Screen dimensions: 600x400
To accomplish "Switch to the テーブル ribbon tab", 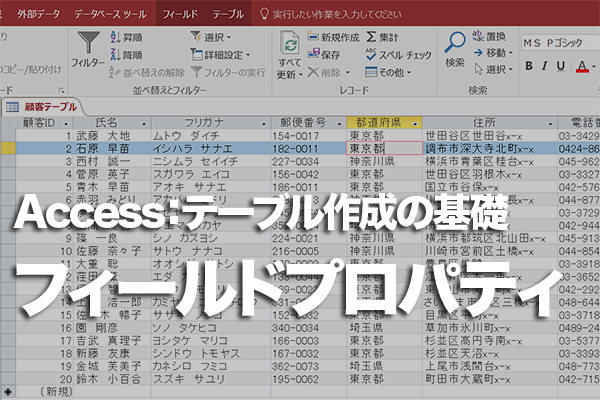I will 228,14.
